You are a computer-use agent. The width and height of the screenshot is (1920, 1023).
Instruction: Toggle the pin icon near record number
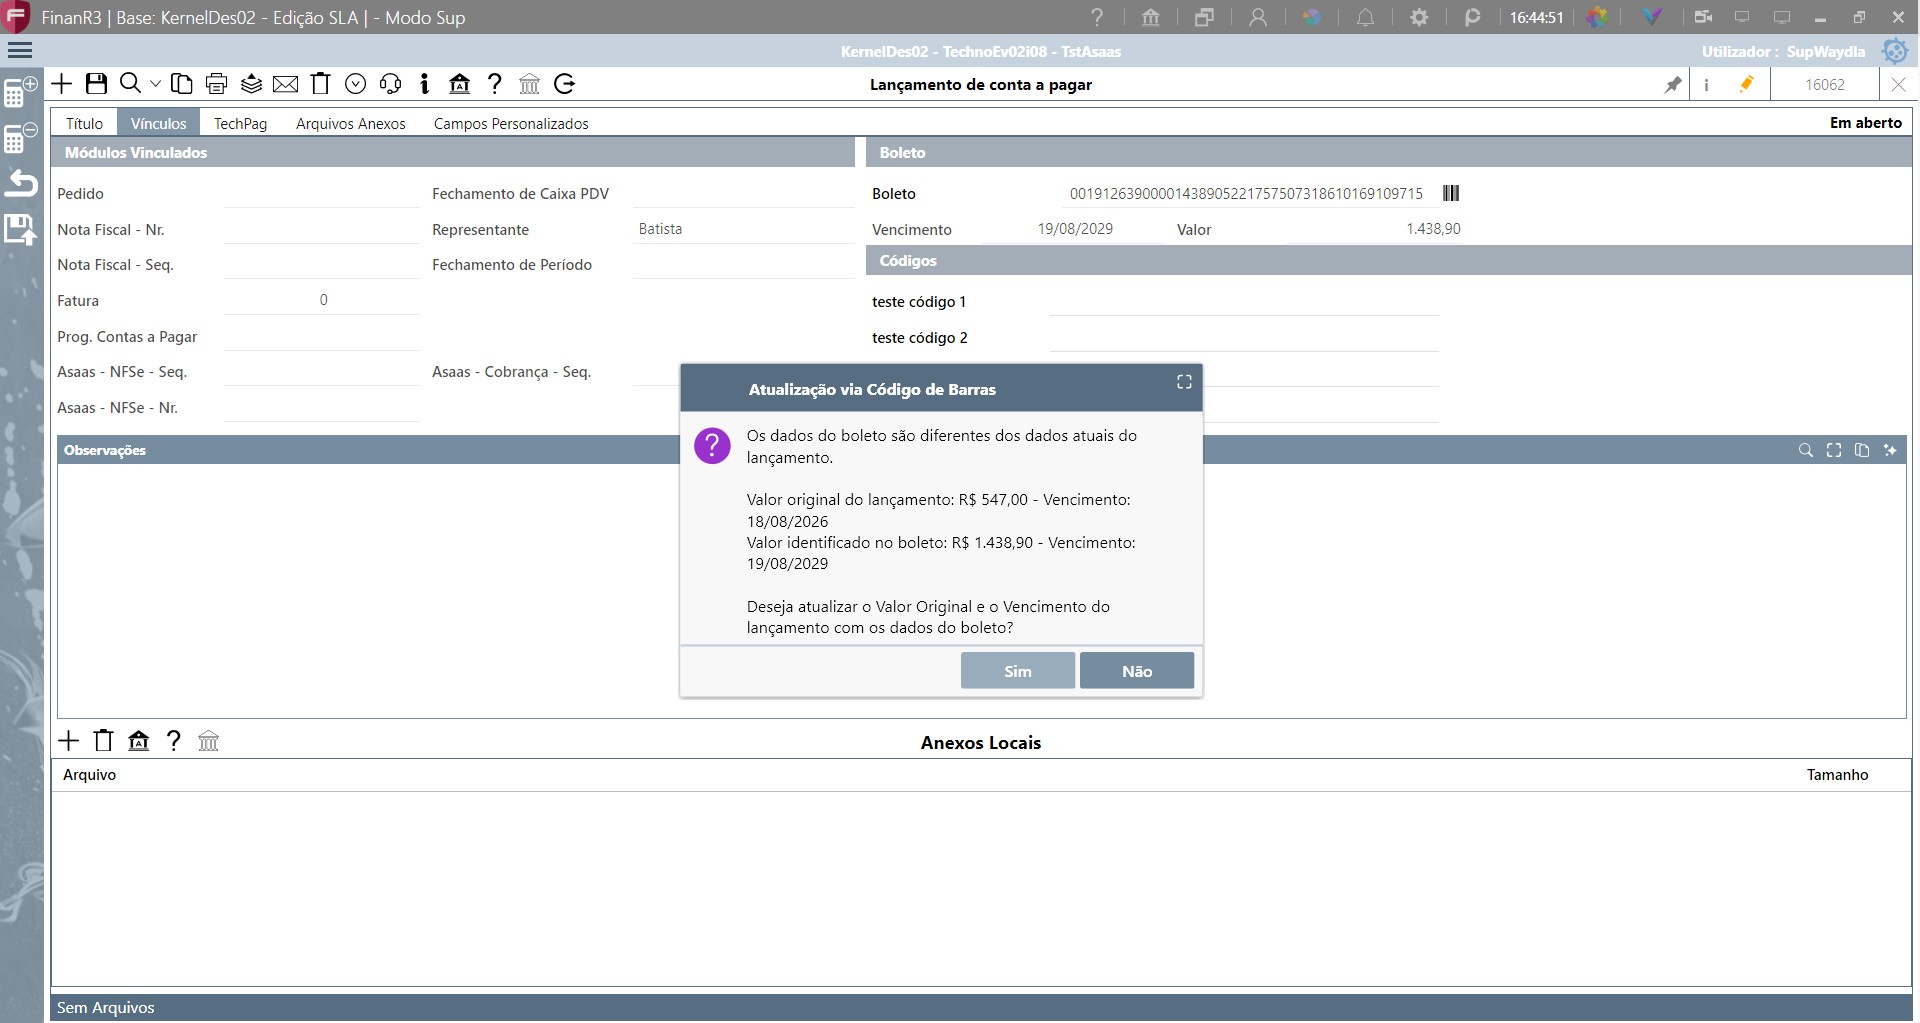tap(1672, 85)
